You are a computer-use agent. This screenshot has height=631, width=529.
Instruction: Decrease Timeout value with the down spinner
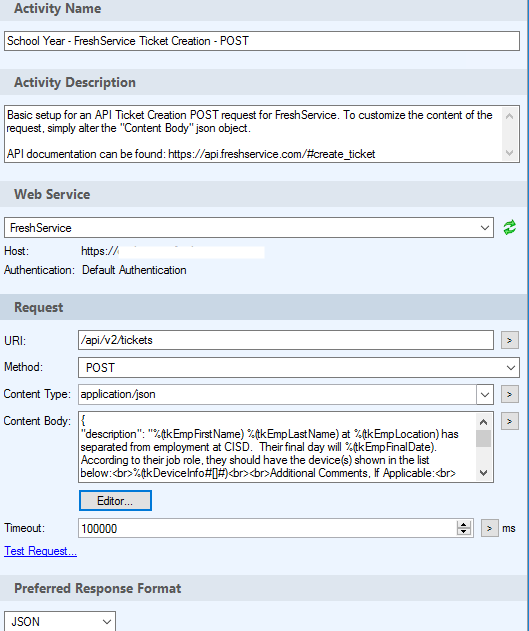(463, 532)
